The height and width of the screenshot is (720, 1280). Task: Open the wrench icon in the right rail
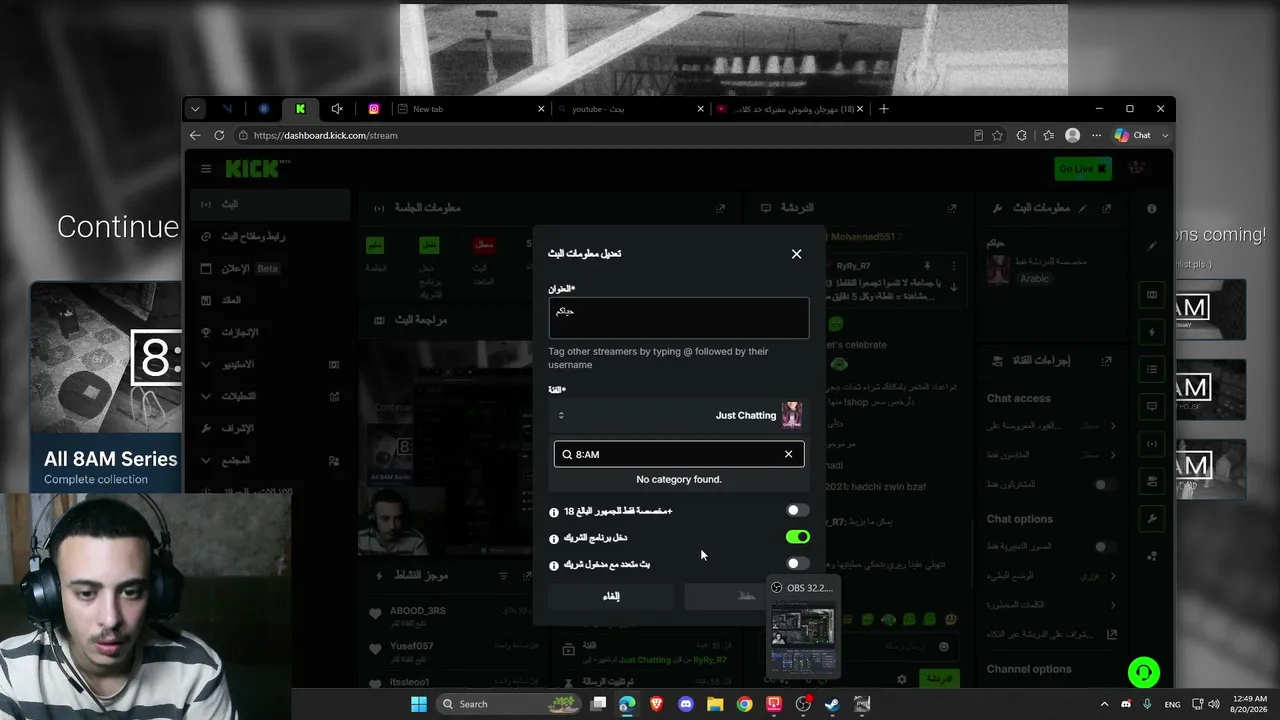pos(1152,519)
